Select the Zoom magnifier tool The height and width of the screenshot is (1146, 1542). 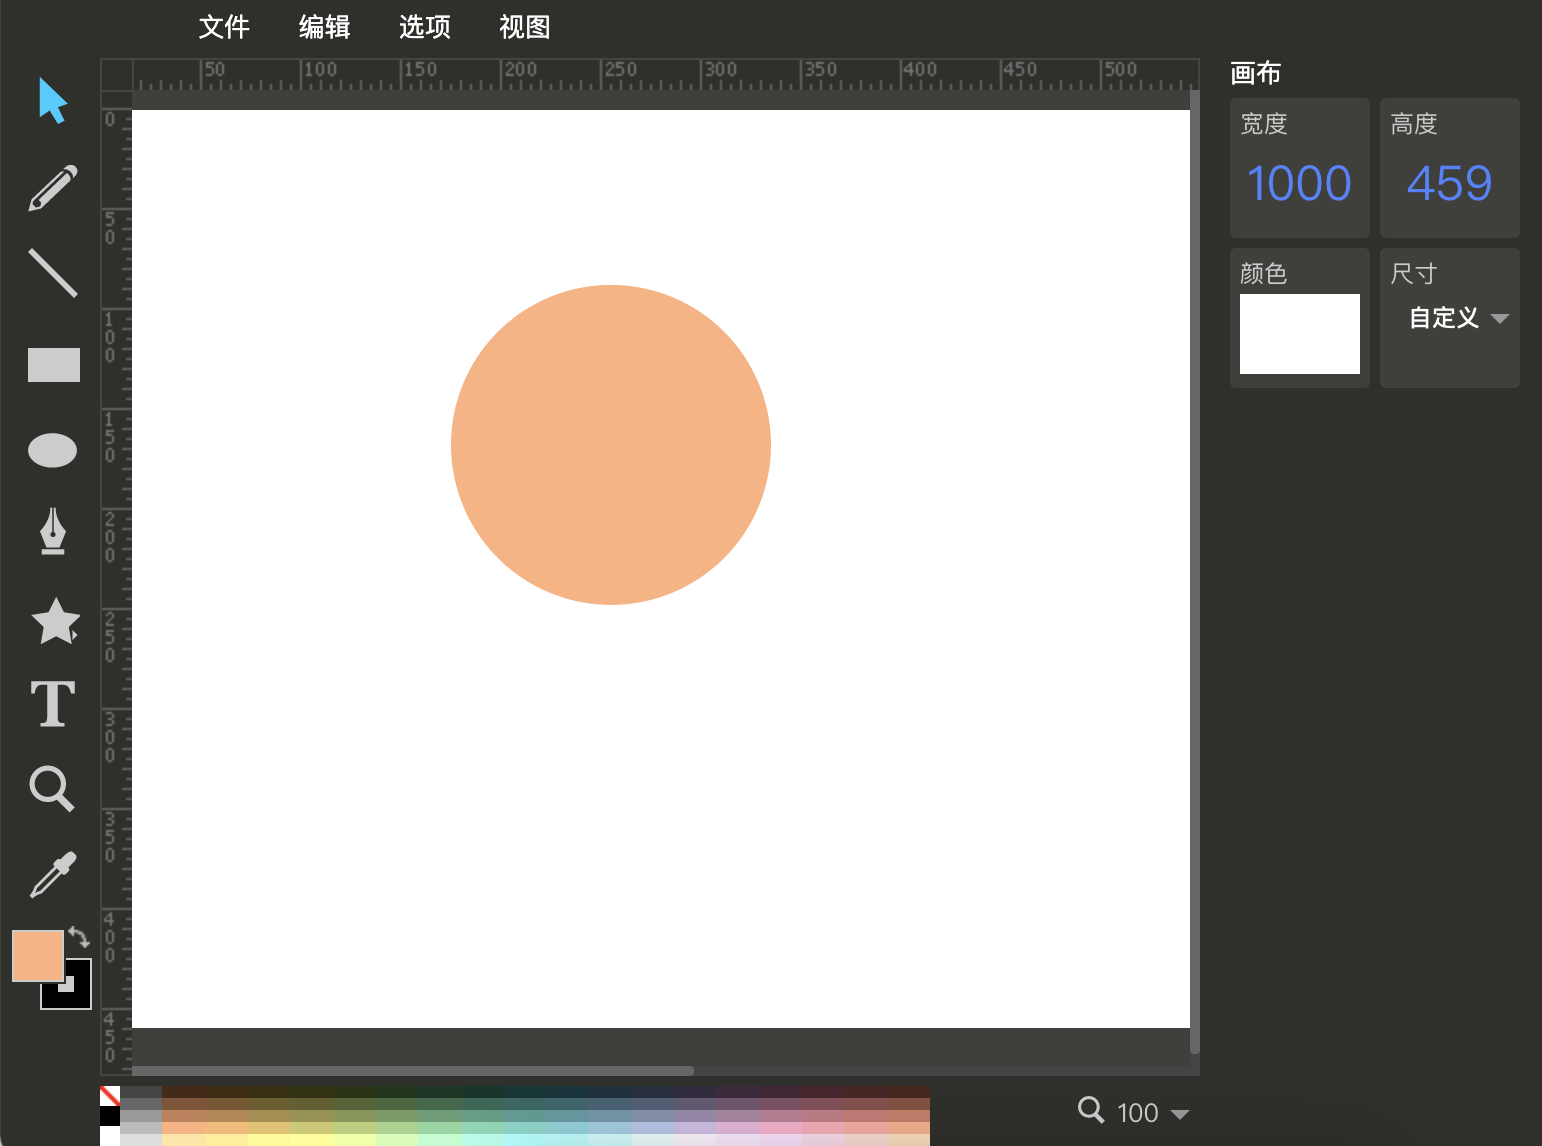point(52,788)
